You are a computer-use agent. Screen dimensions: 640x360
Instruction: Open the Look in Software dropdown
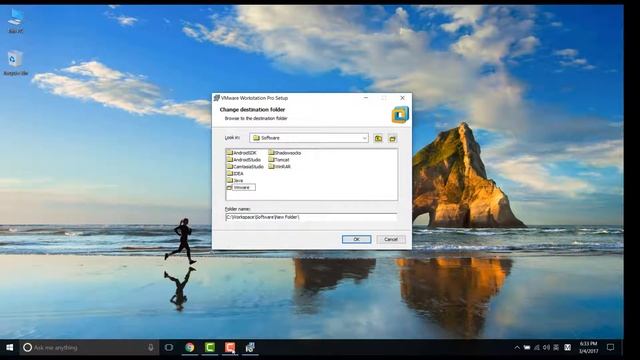pos(309,138)
